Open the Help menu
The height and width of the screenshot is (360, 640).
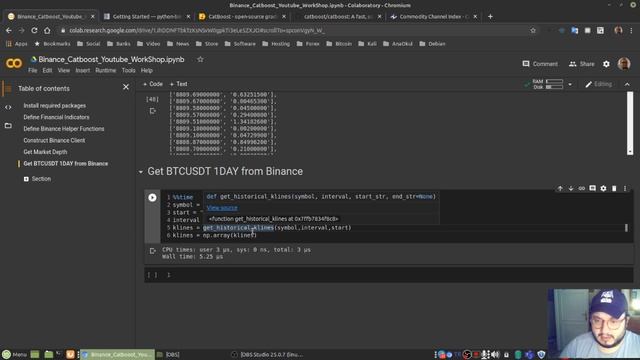point(147,71)
